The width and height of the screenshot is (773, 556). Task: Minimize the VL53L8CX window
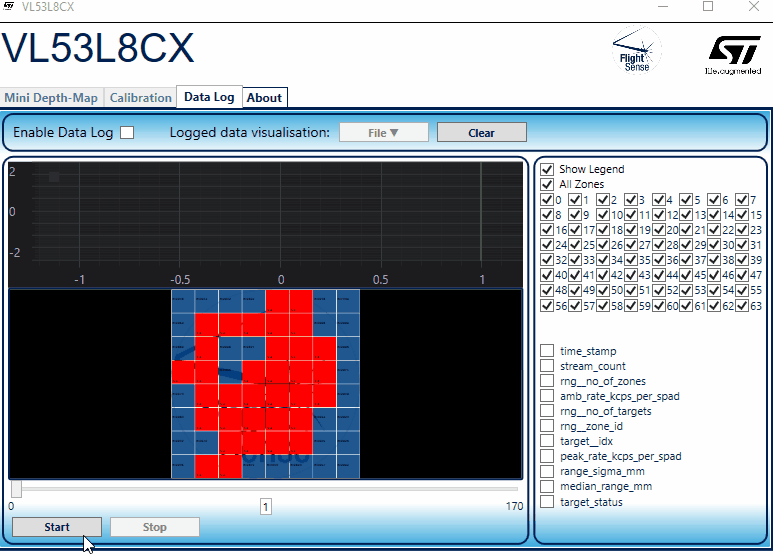(663, 6)
